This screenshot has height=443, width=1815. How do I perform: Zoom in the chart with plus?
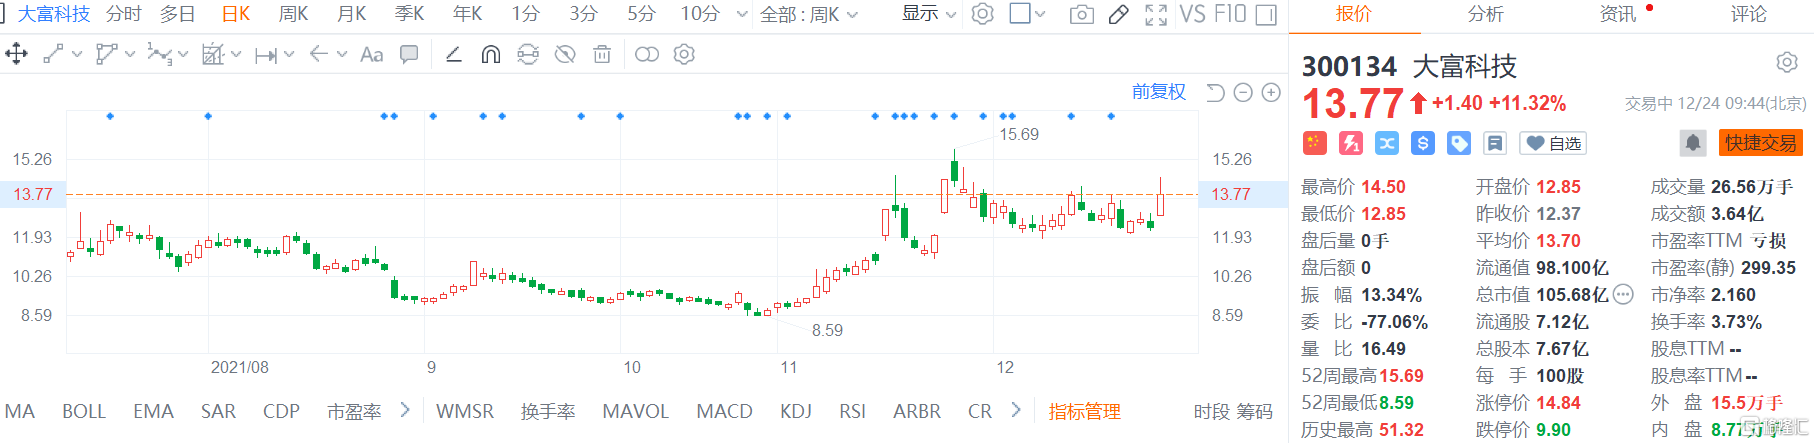pos(1271,92)
